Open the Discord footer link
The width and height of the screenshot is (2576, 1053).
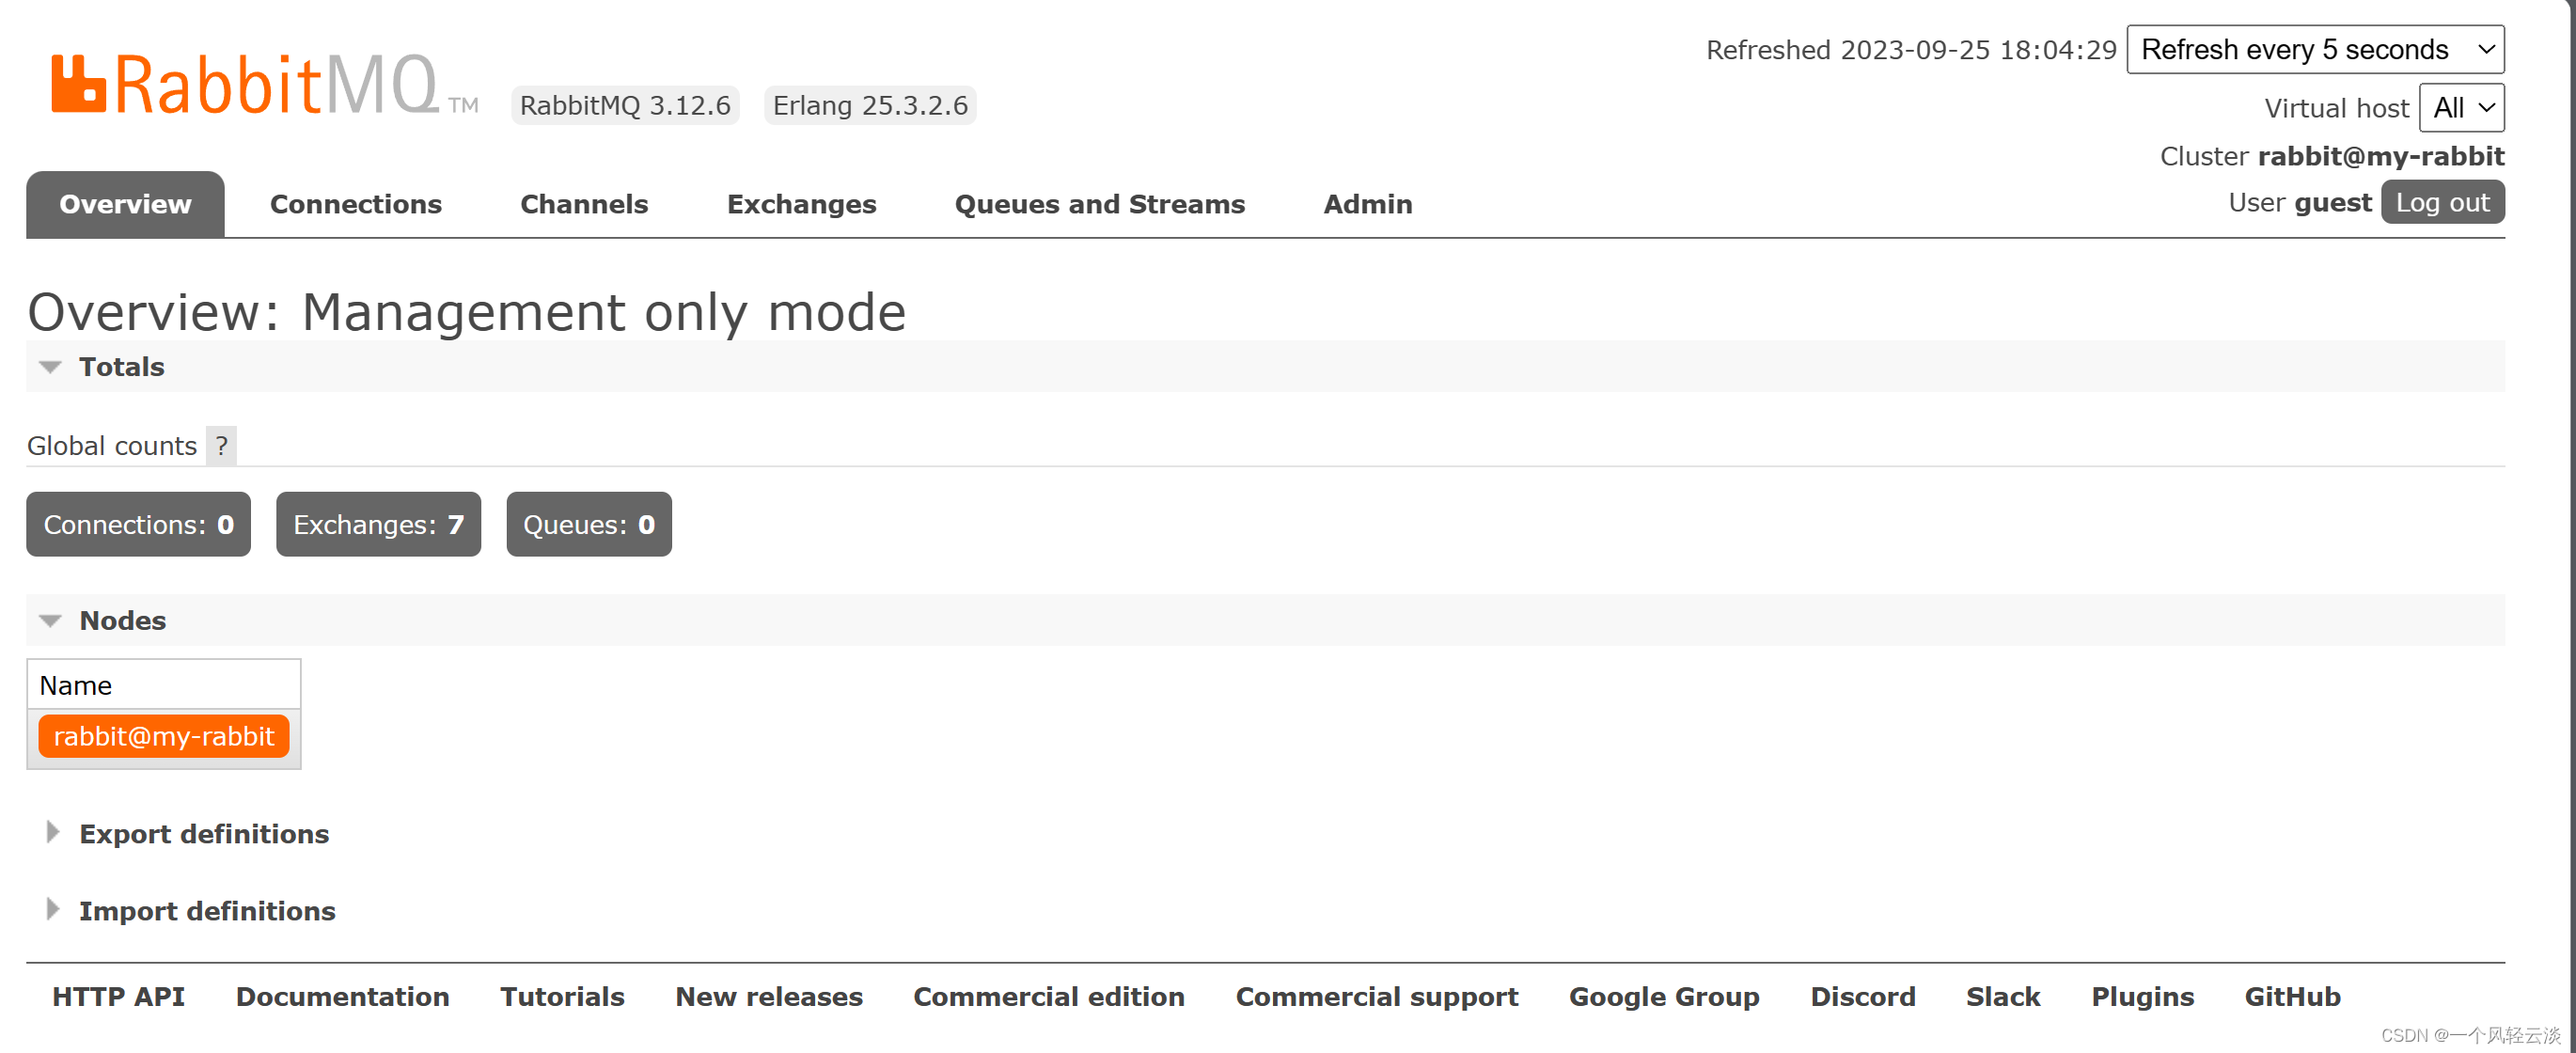point(1862,996)
